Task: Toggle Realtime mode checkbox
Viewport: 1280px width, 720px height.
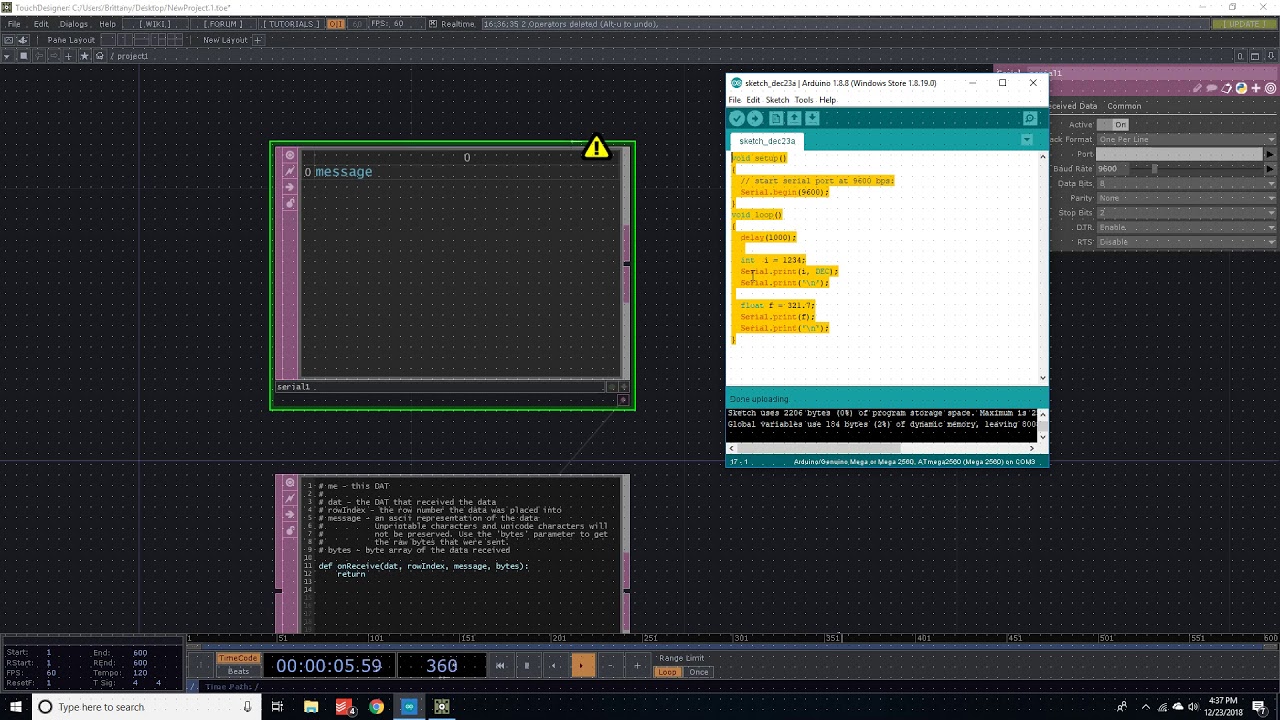Action: pos(434,24)
